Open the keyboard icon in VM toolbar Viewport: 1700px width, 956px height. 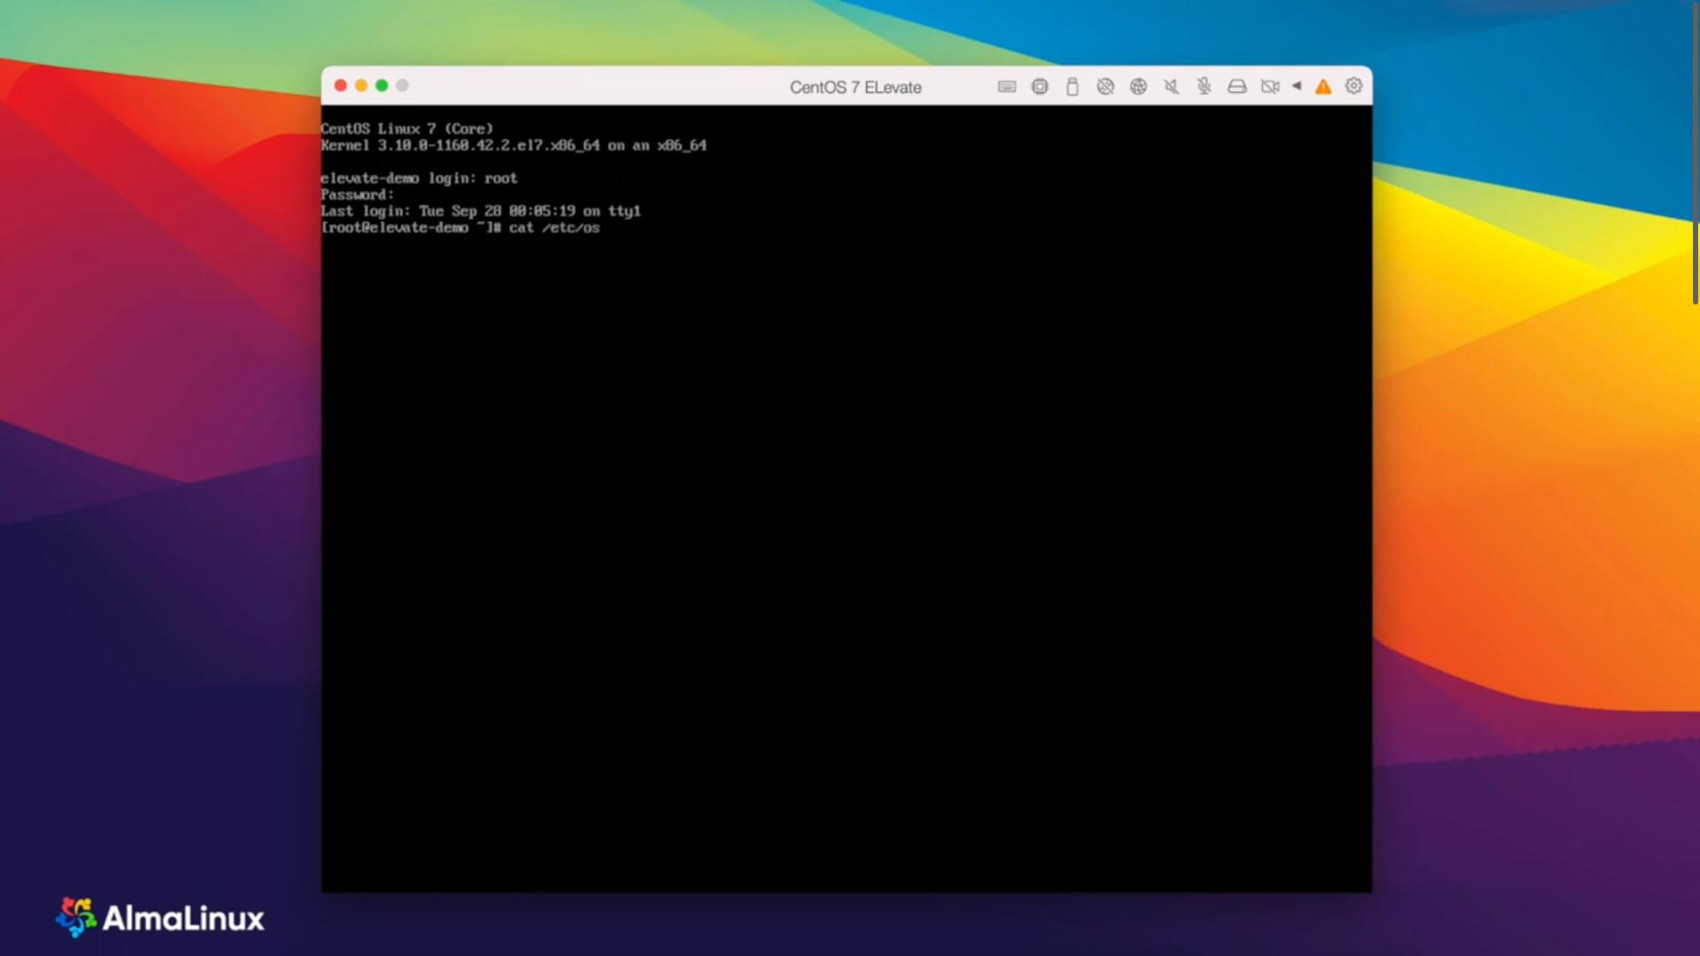1007,87
